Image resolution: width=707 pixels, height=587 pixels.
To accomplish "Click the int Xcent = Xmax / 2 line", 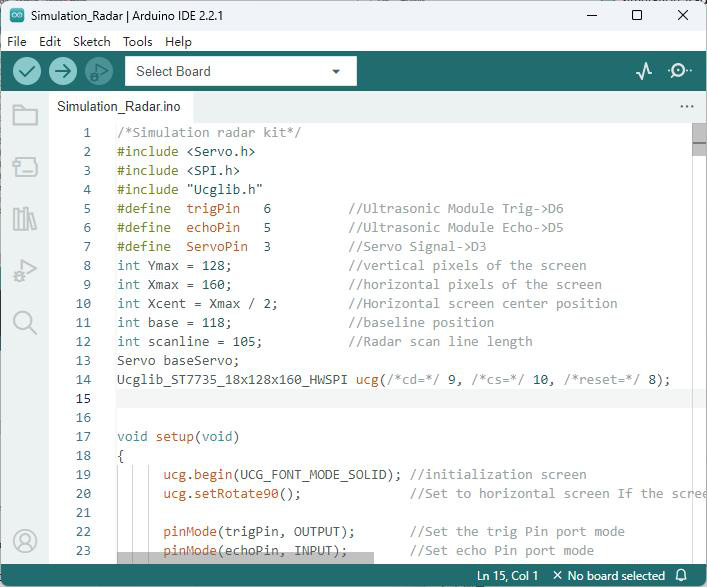I will click(x=197, y=303).
